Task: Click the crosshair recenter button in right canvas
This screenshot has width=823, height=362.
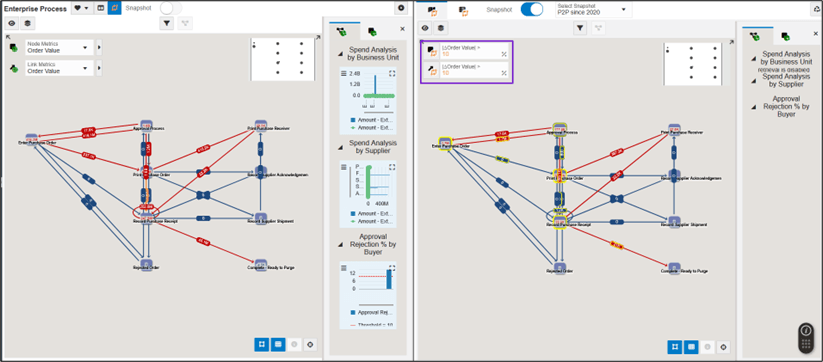Action: [724, 347]
